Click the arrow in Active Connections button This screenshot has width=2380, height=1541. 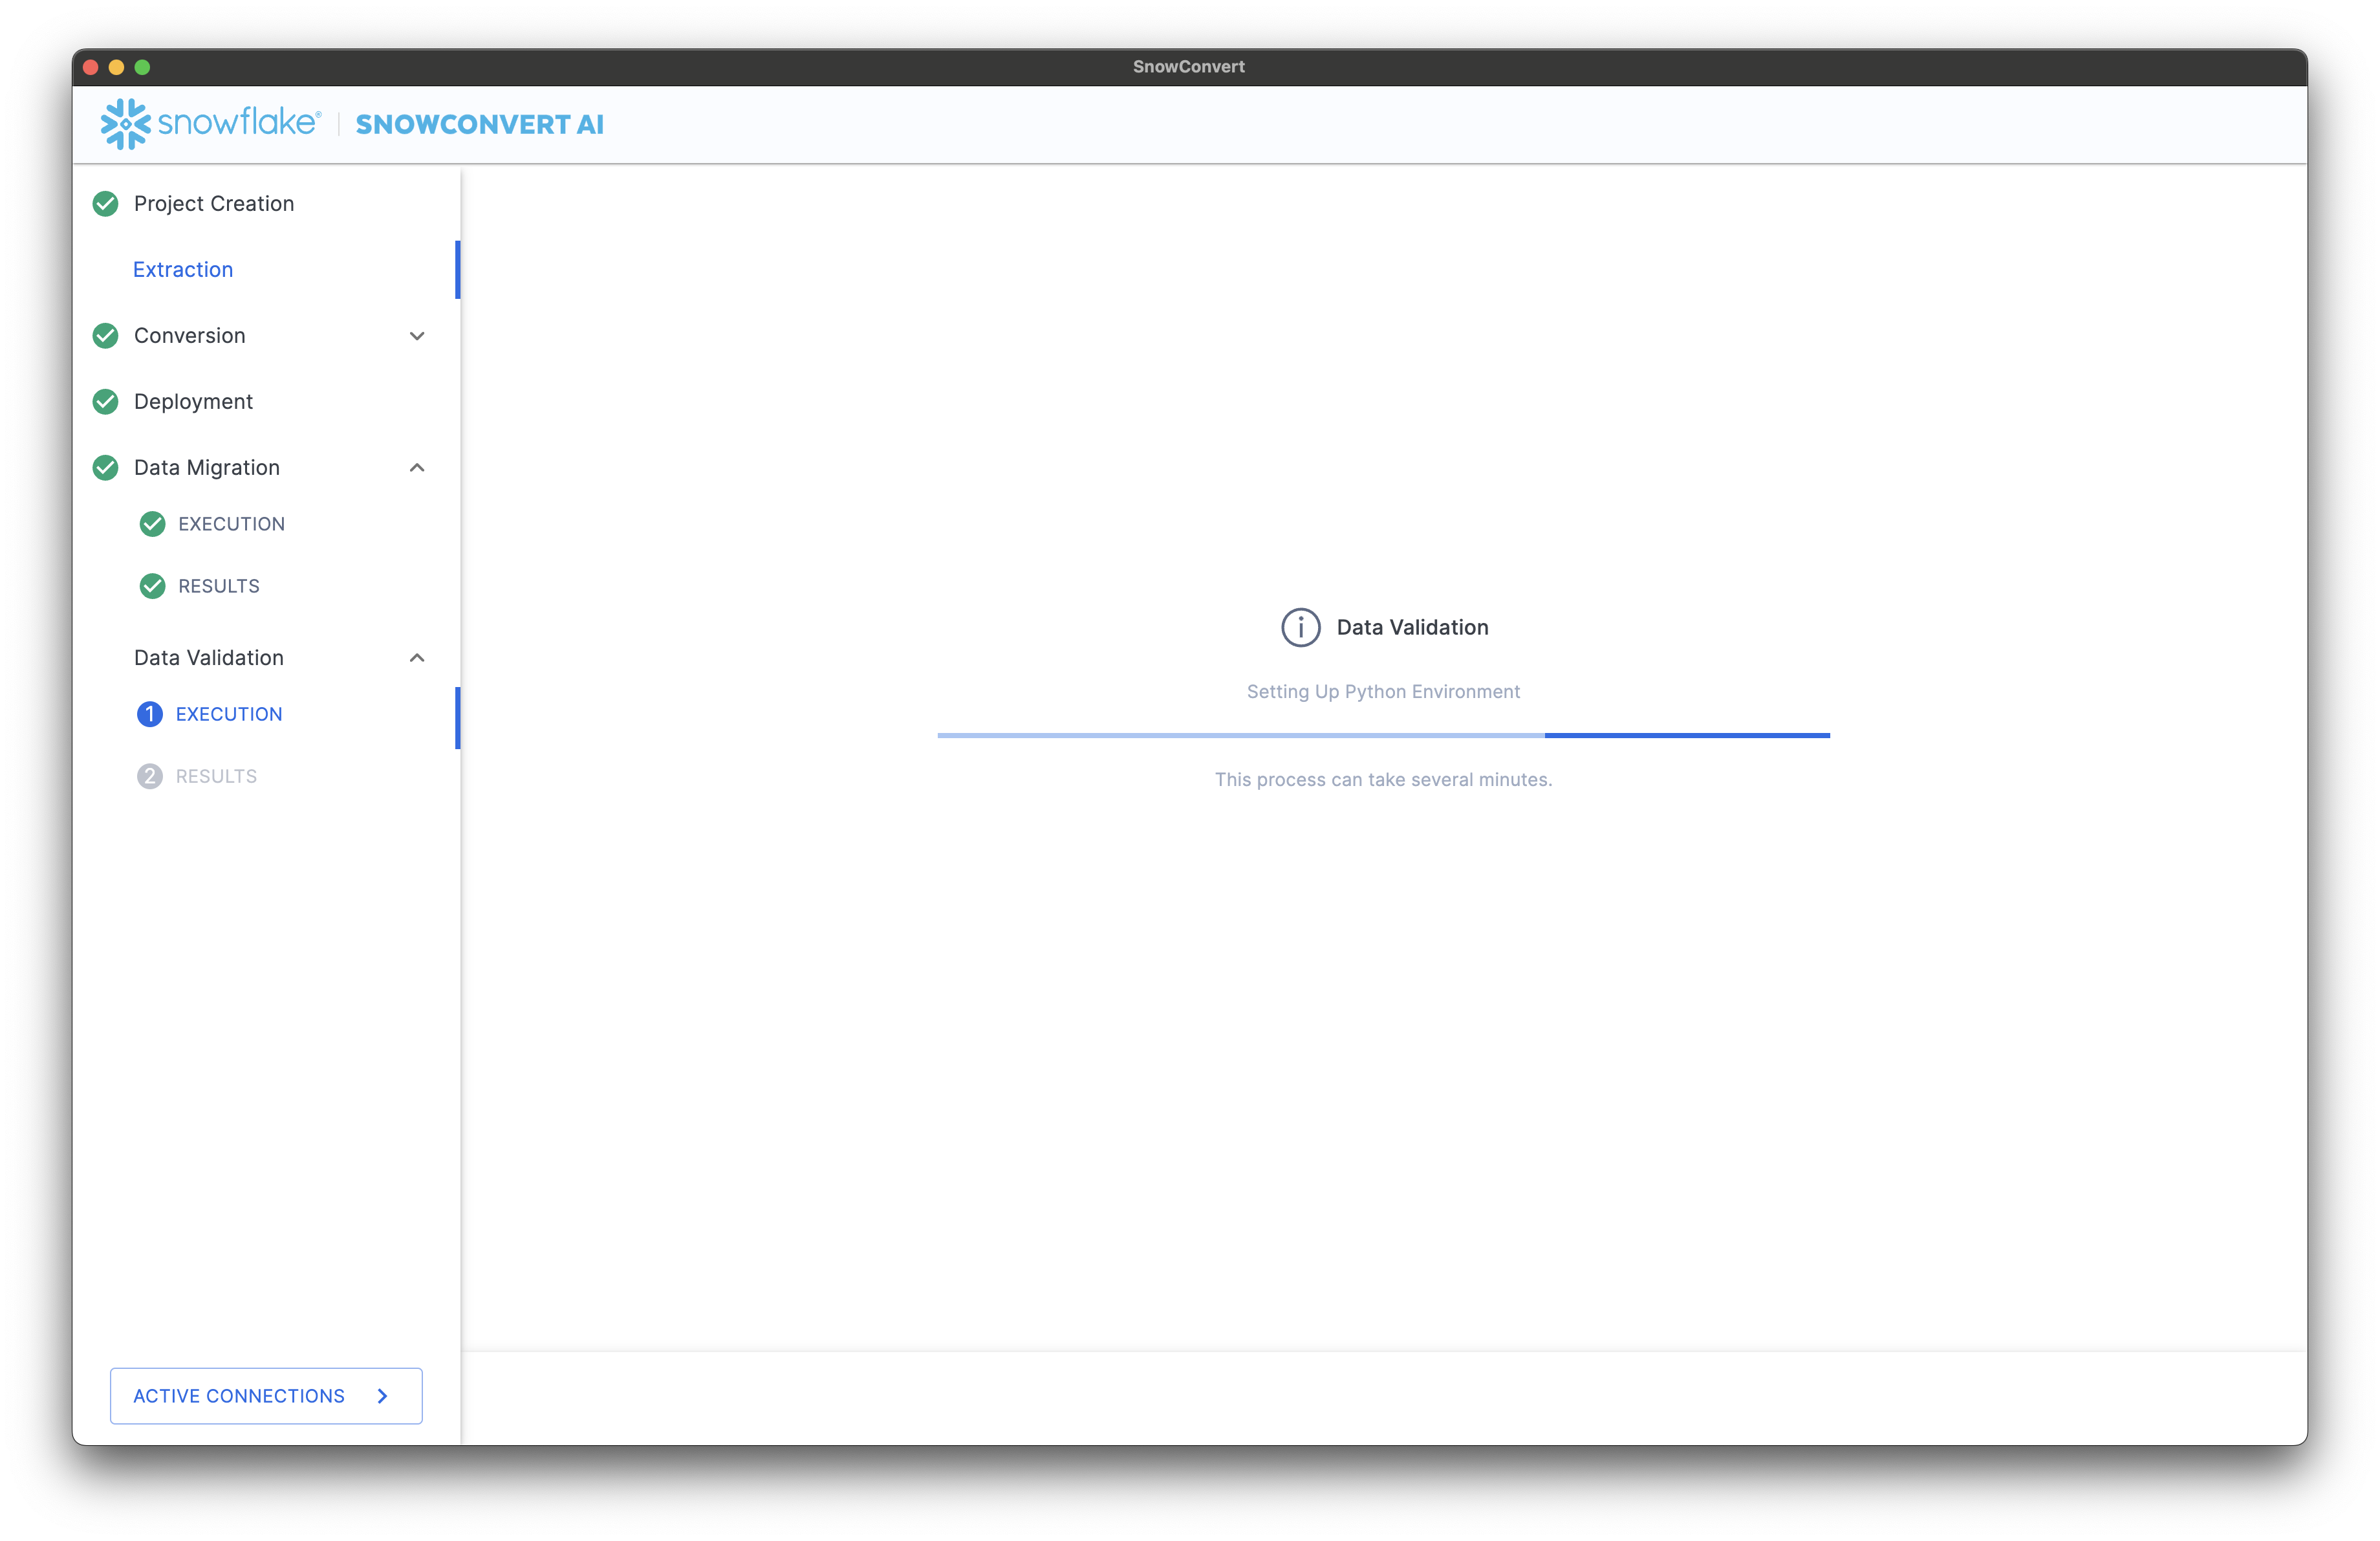383,1396
